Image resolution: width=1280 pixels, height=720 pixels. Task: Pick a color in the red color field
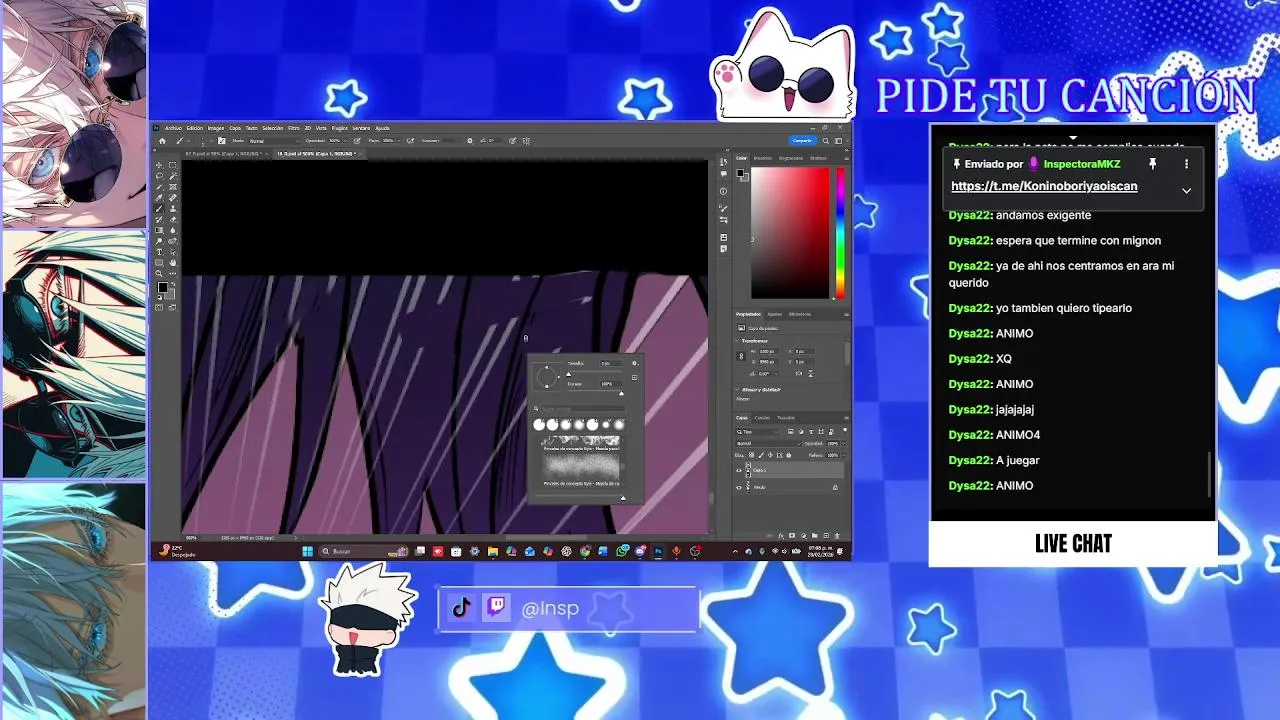[790, 233]
